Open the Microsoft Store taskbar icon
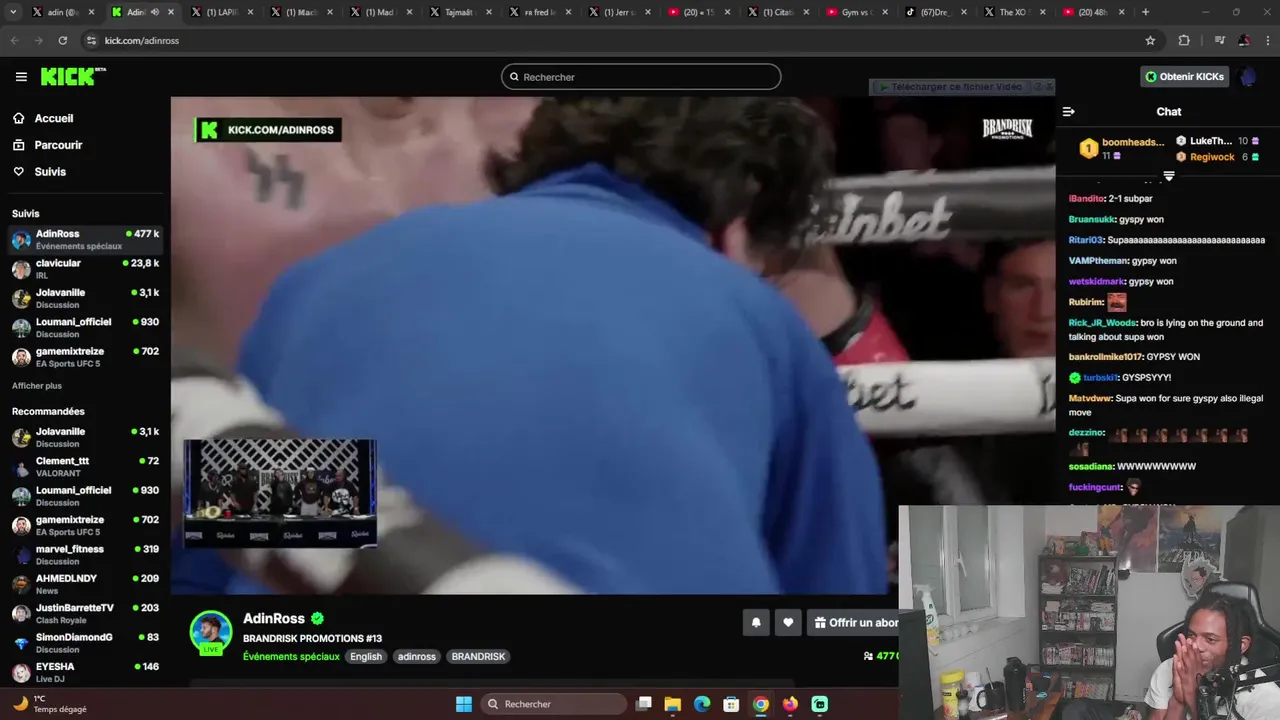The width and height of the screenshot is (1280, 720). pyautogui.click(x=731, y=704)
